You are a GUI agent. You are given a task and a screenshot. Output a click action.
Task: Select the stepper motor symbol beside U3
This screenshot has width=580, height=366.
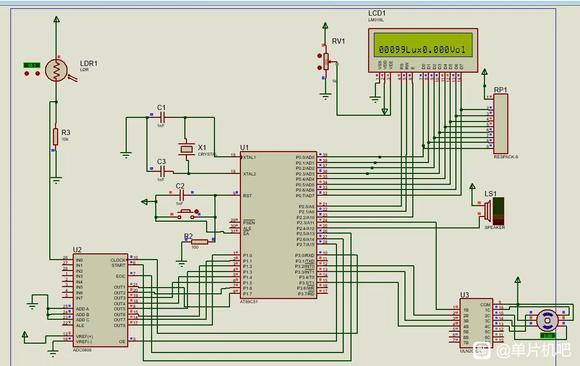pos(547,320)
